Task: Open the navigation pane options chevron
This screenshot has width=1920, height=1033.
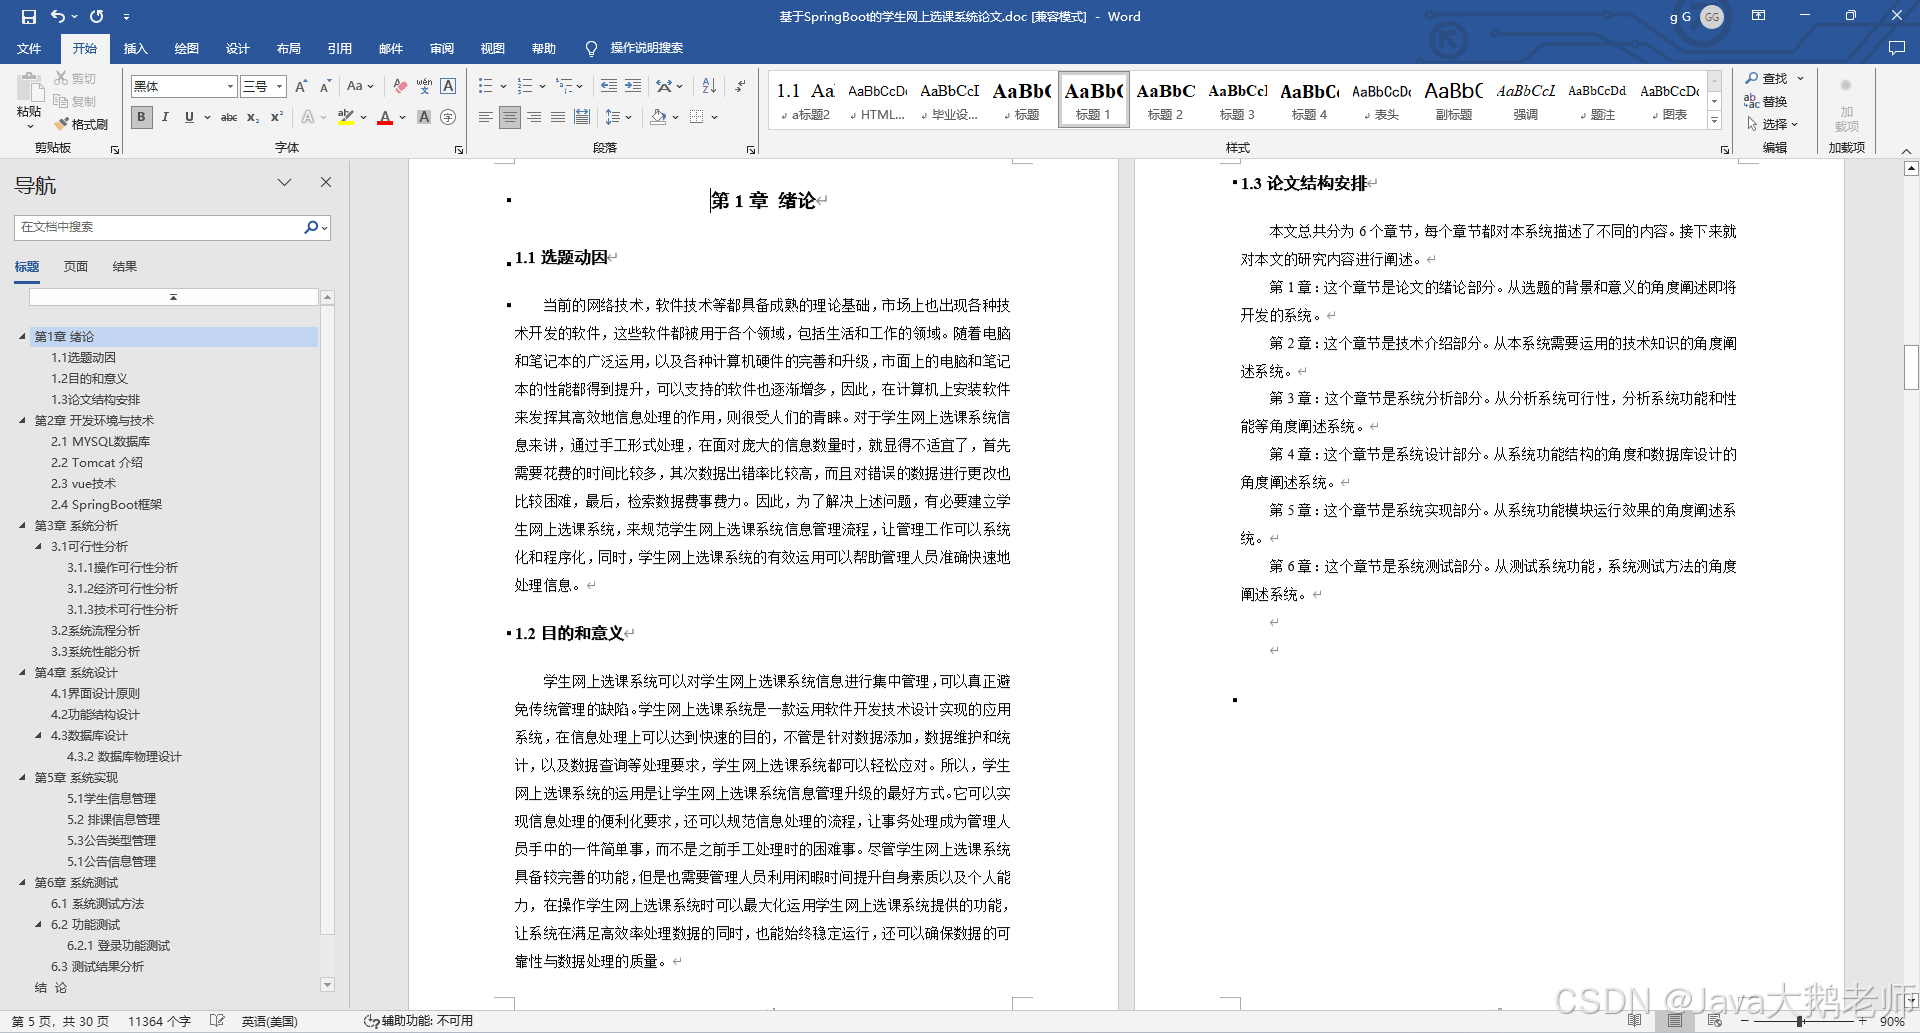Action: (284, 182)
